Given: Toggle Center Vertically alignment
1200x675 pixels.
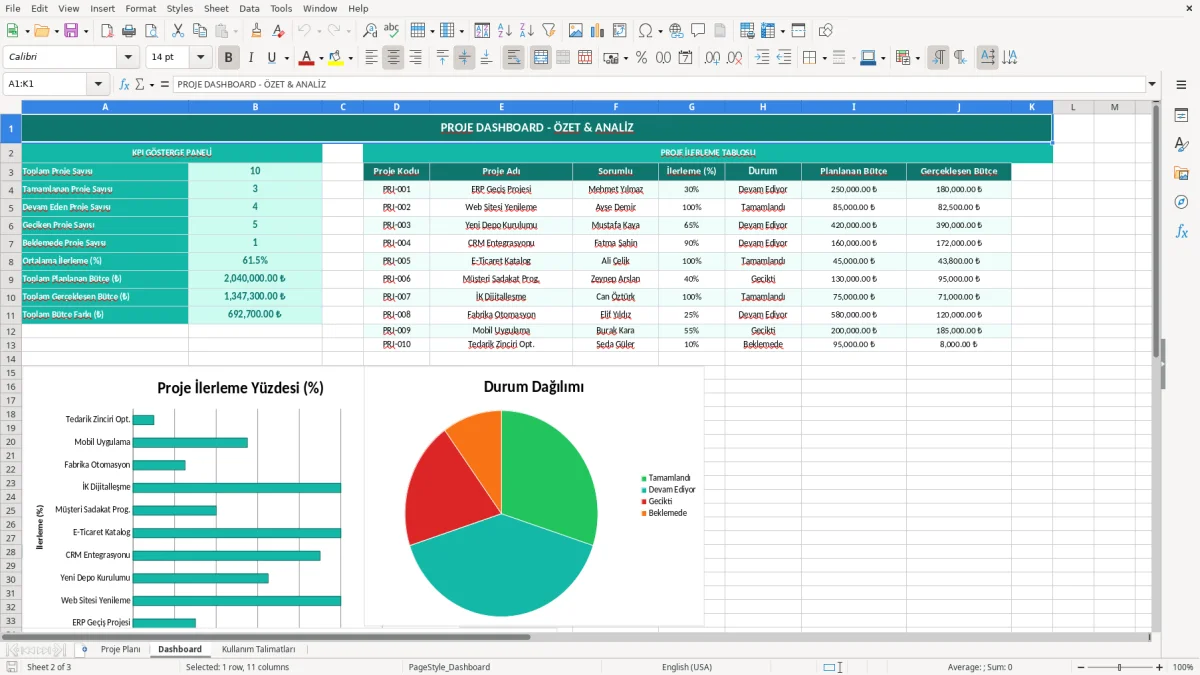Looking at the screenshot, I should coord(464,58).
